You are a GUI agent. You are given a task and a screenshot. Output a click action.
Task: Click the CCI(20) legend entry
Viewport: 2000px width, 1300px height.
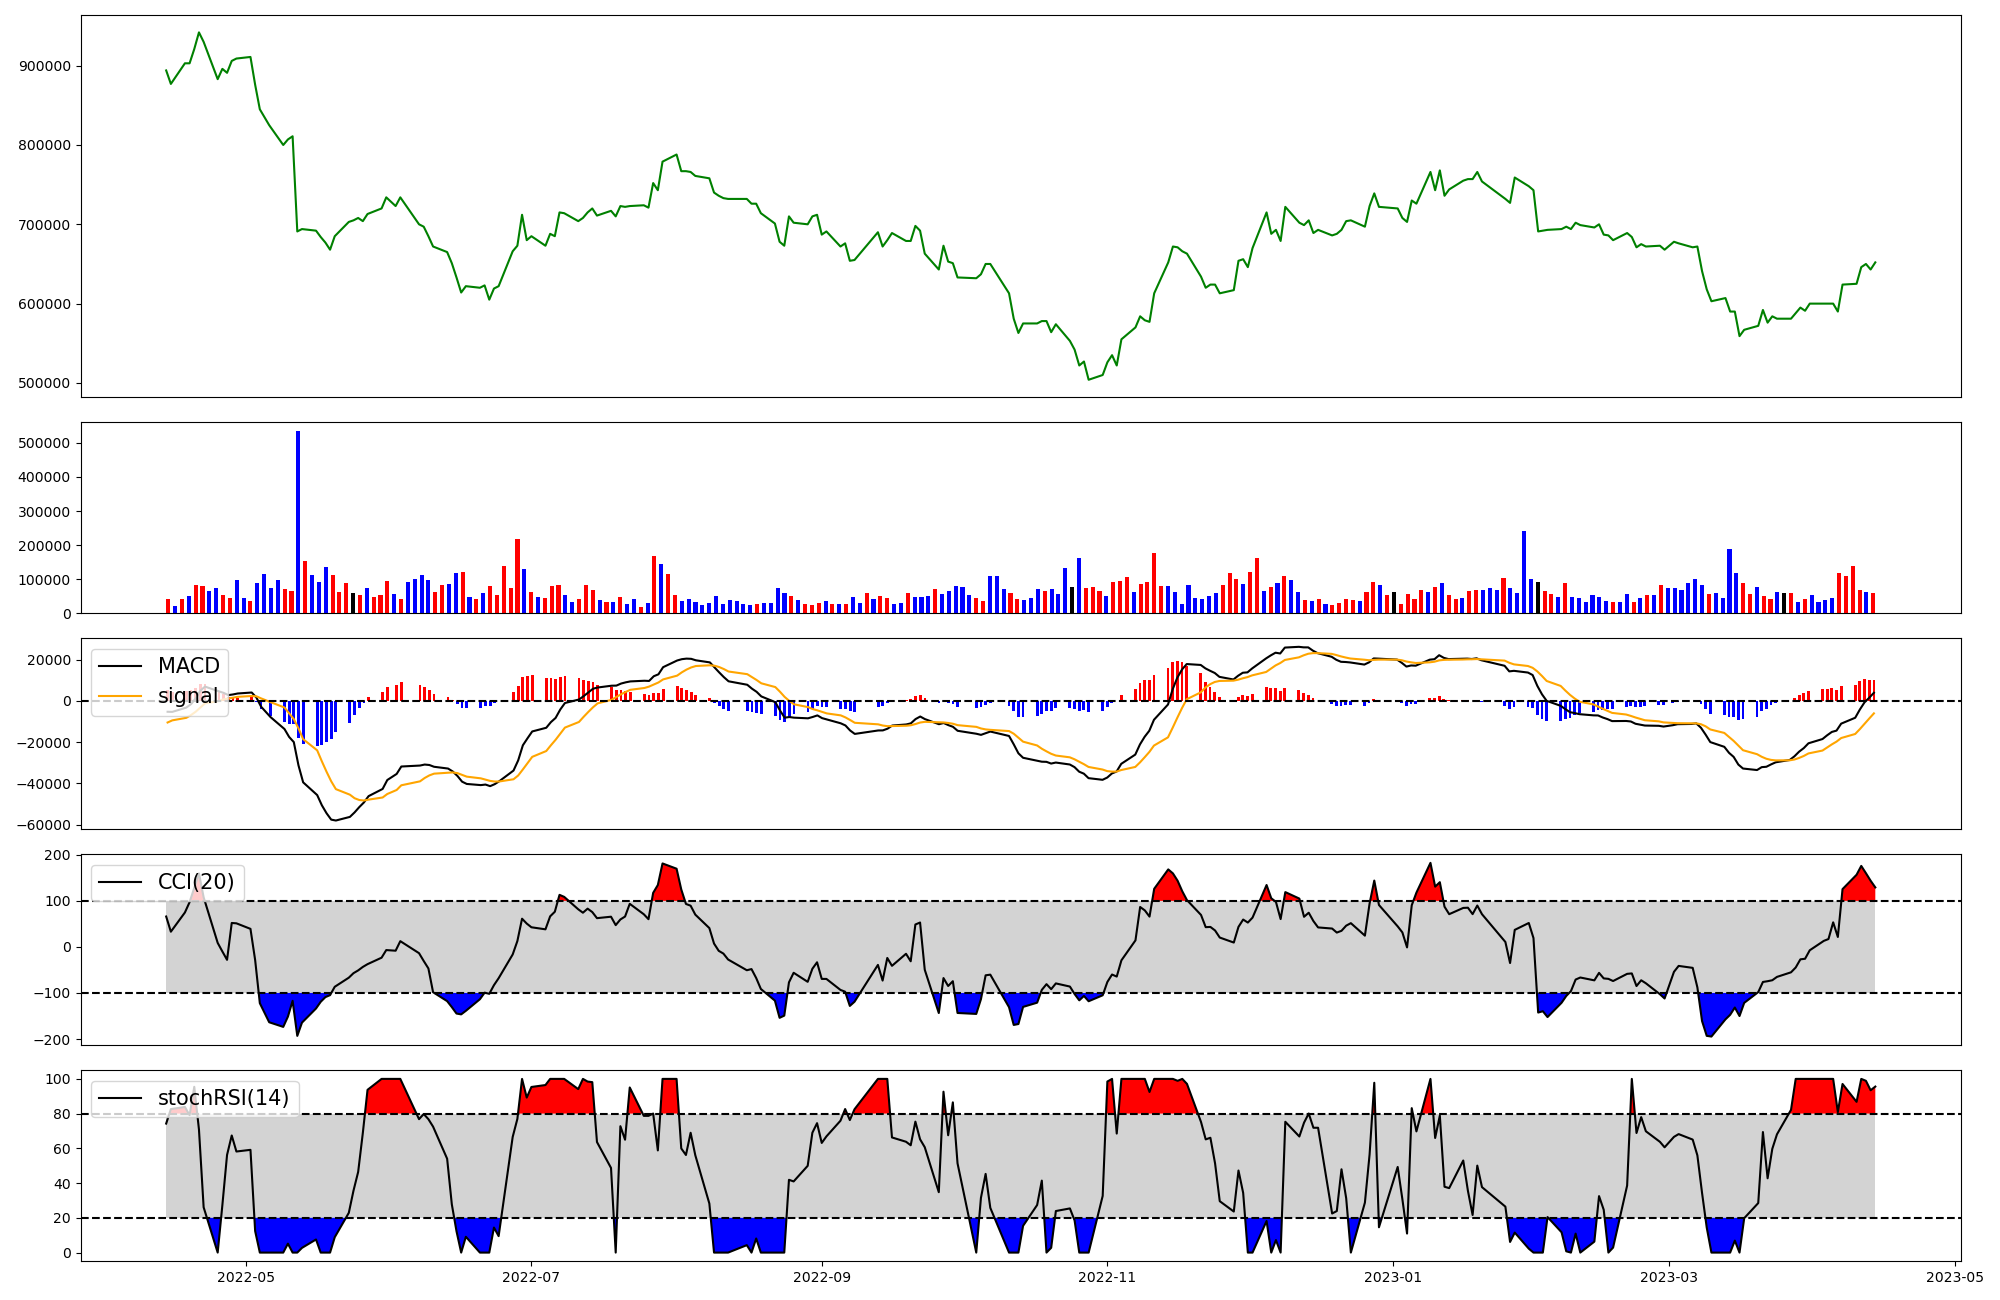point(196,882)
